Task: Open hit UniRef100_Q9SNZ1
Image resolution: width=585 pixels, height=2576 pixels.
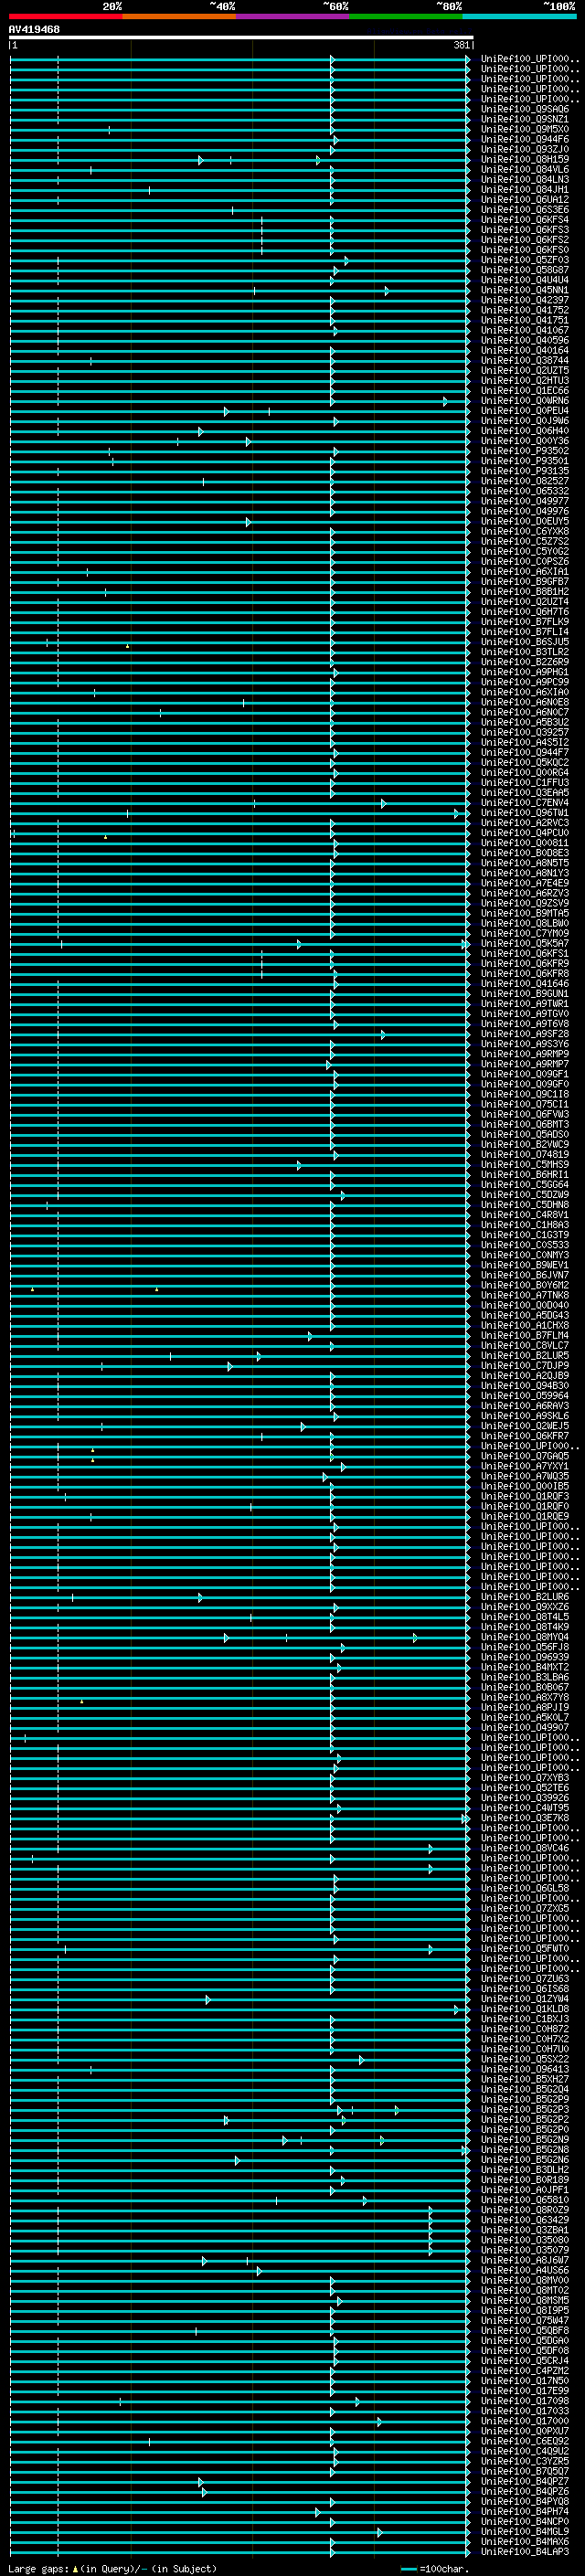Action: click(524, 120)
